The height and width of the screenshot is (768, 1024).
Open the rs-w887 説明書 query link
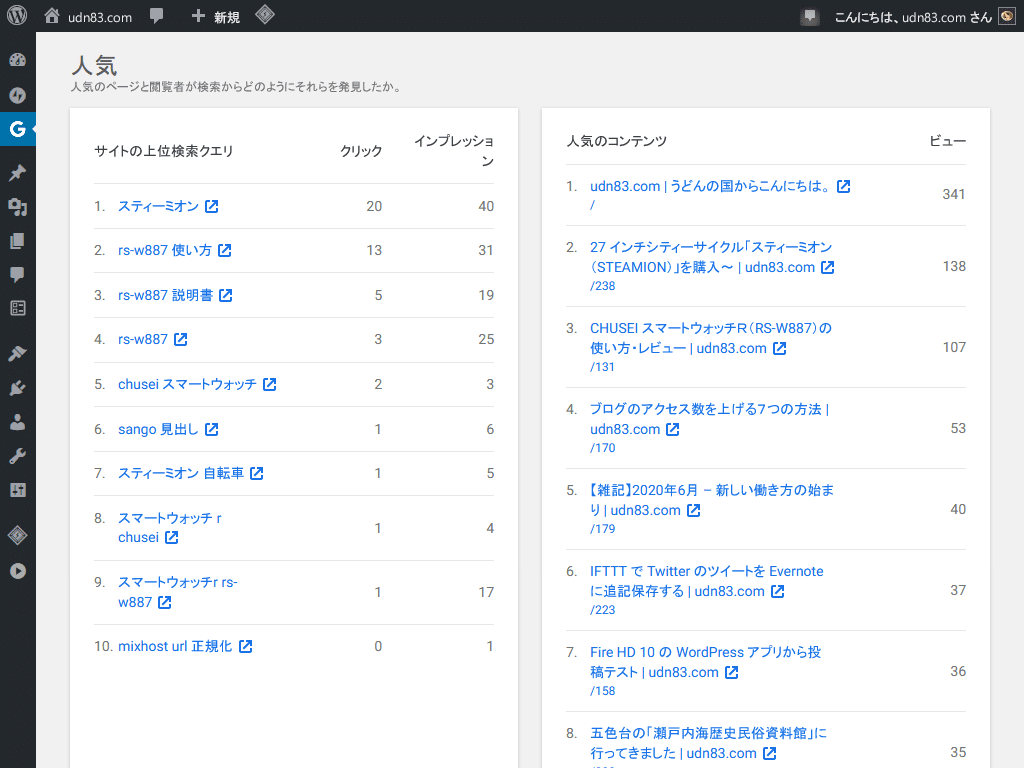point(175,295)
